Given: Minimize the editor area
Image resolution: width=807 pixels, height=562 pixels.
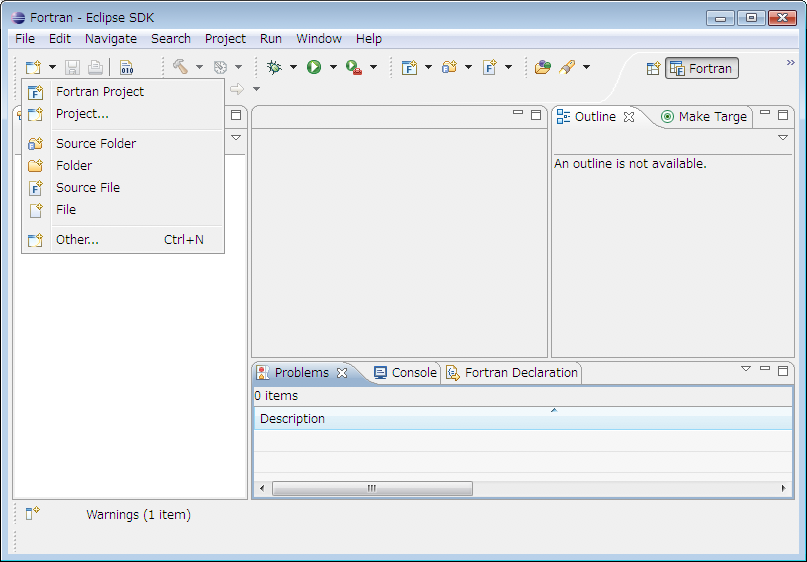Looking at the screenshot, I should pos(518,112).
